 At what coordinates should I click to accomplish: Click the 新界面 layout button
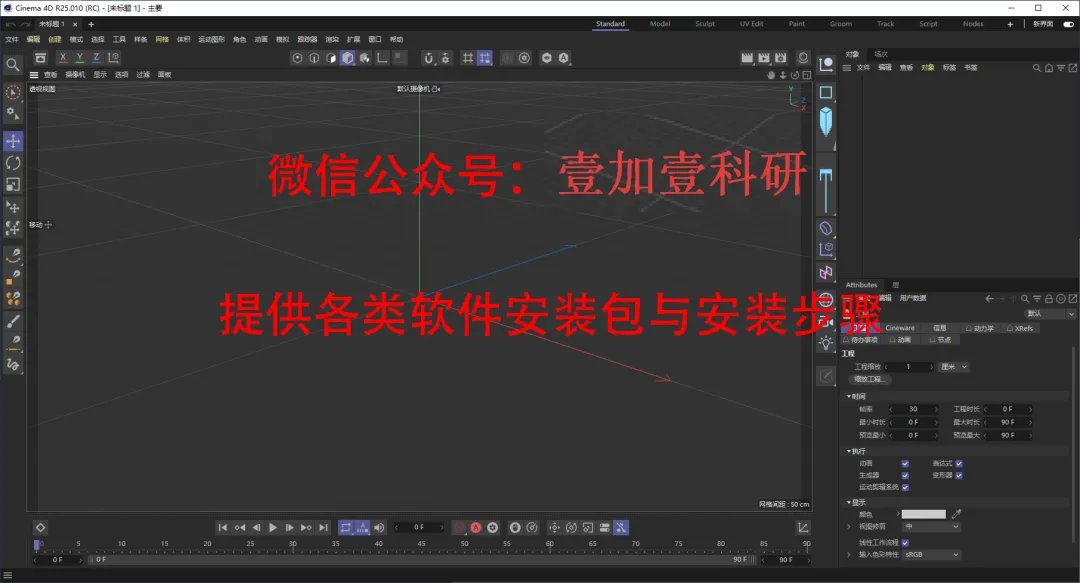[x=1043, y=23]
